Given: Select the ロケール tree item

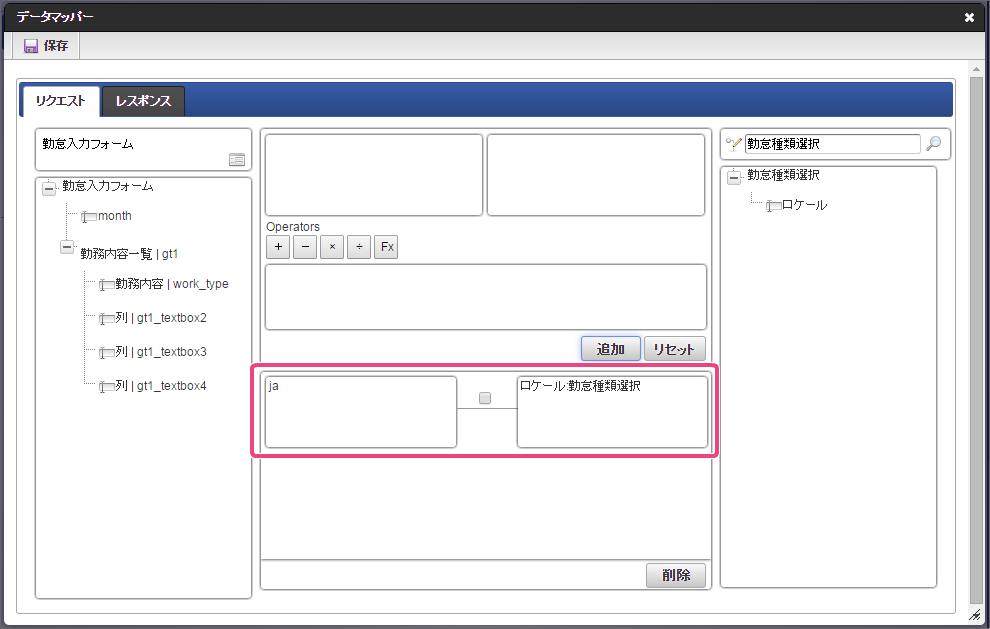Looking at the screenshot, I should 804,205.
